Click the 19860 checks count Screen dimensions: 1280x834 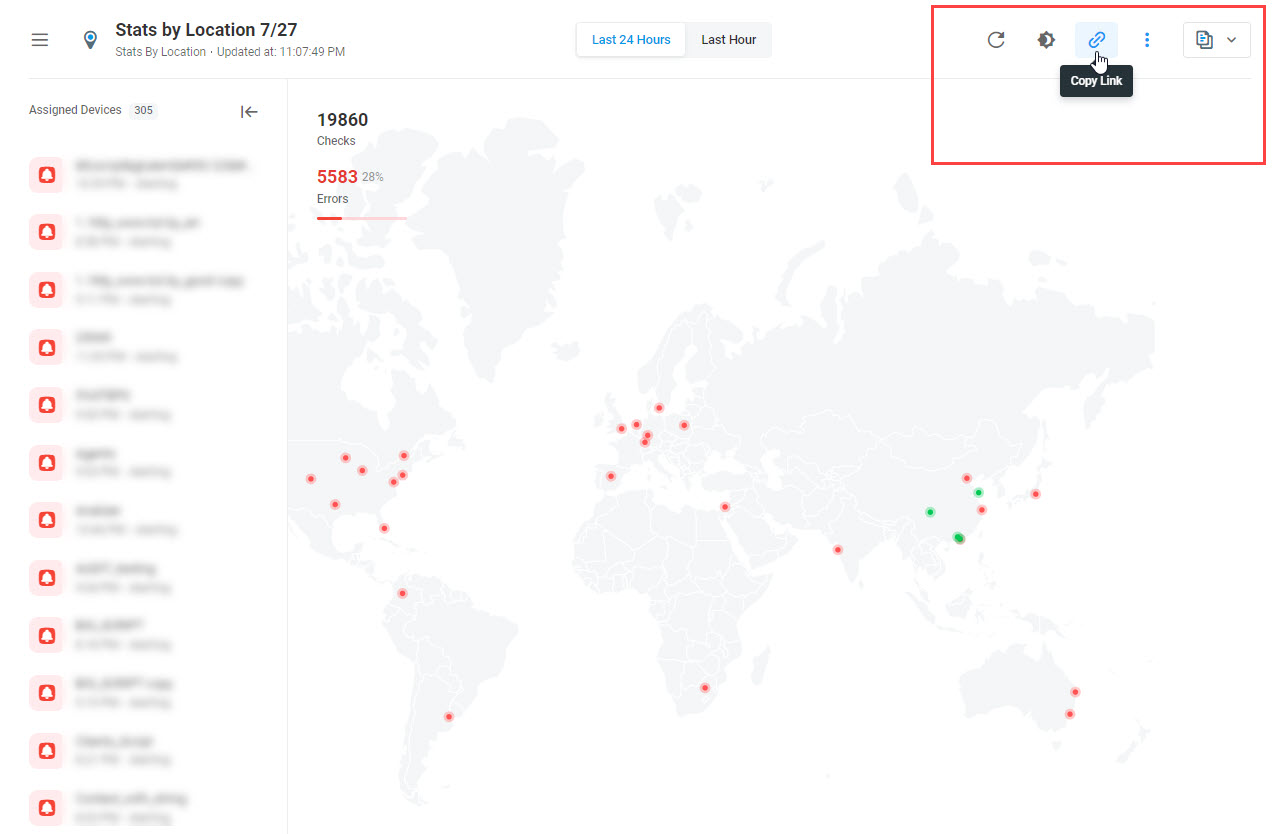click(x=342, y=121)
